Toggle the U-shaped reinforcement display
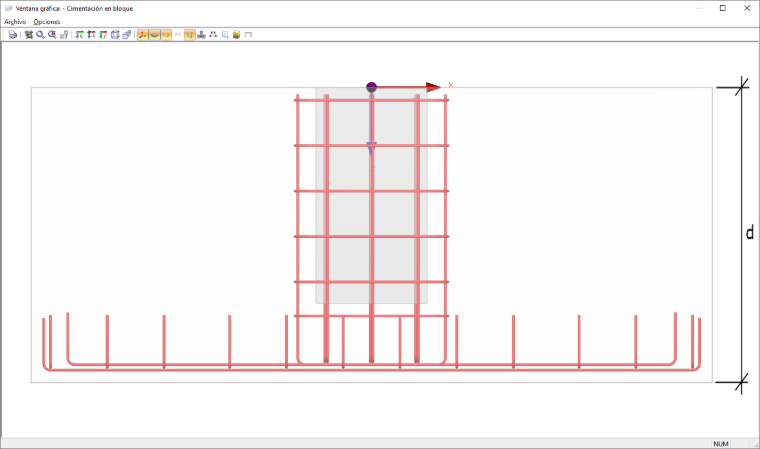Viewport: 760px width, 449px height. 190,34
